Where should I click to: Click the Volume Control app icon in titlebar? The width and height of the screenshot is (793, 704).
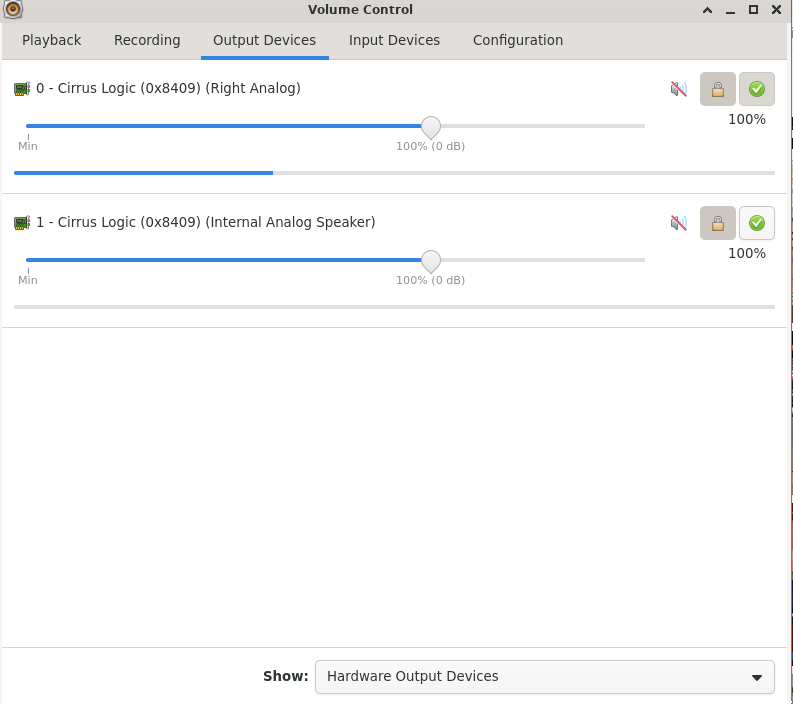tap(13, 9)
